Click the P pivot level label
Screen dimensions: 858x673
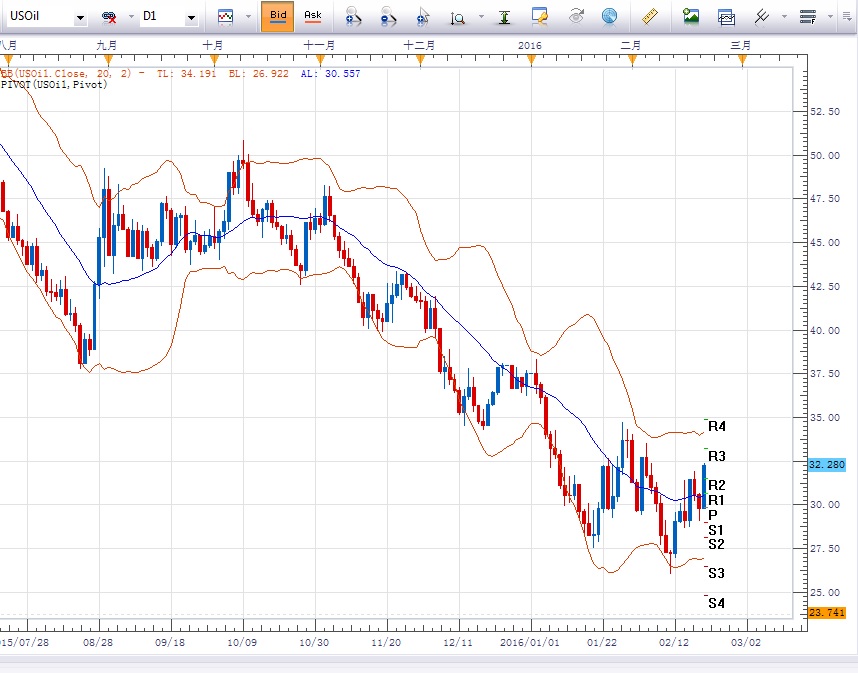[712, 515]
